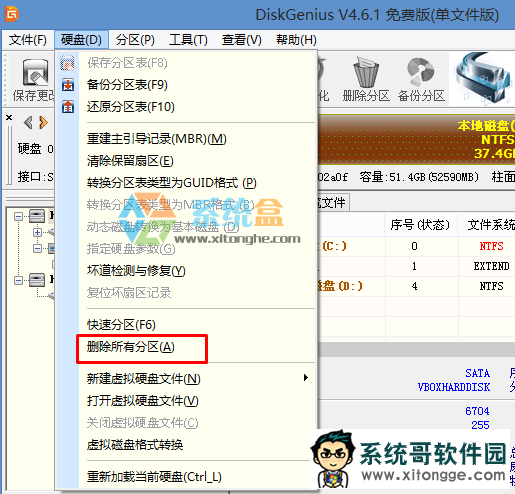Click the SATA interface value
515x494 pixels.
[x=477, y=373]
